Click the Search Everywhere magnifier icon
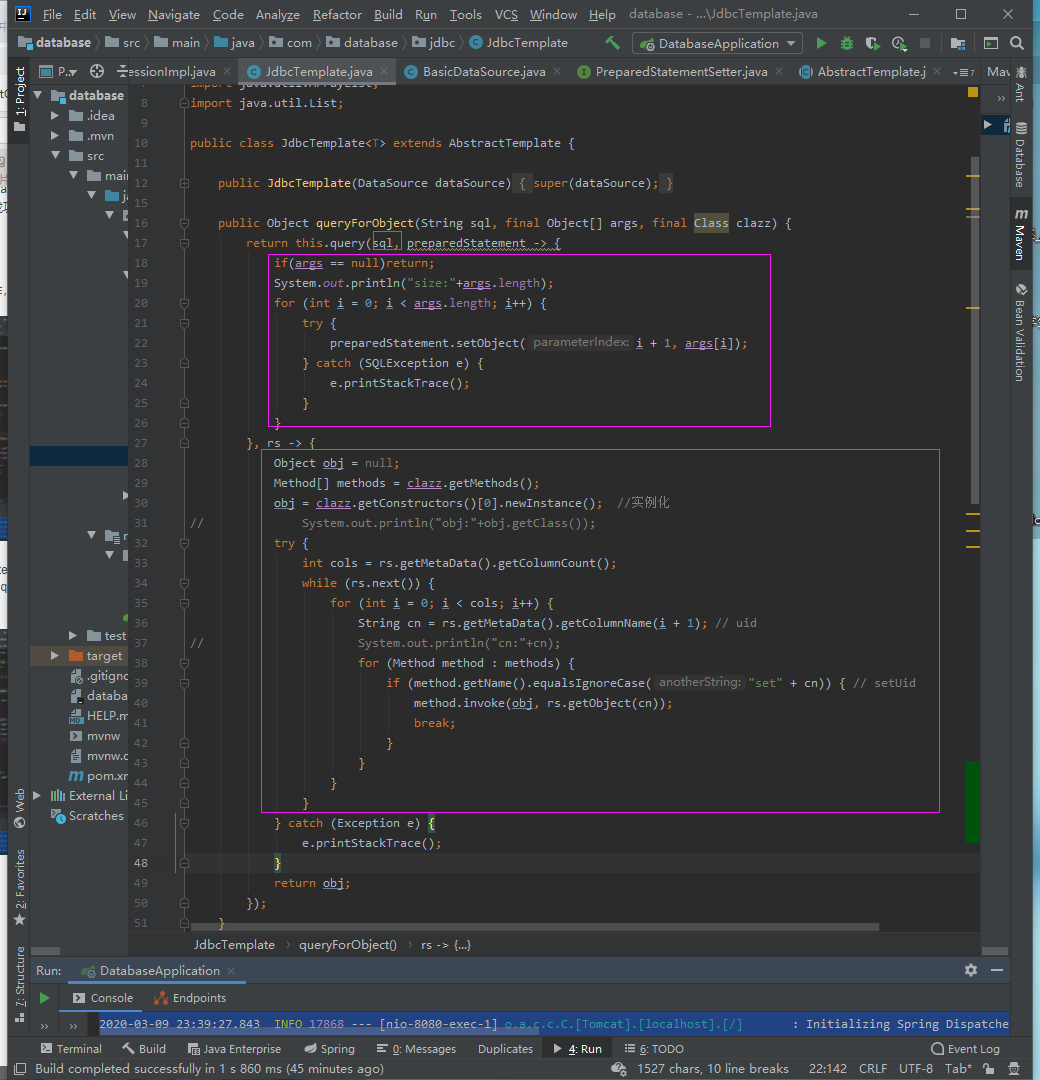The height and width of the screenshot is (1080, 1040). [1017, 43]
